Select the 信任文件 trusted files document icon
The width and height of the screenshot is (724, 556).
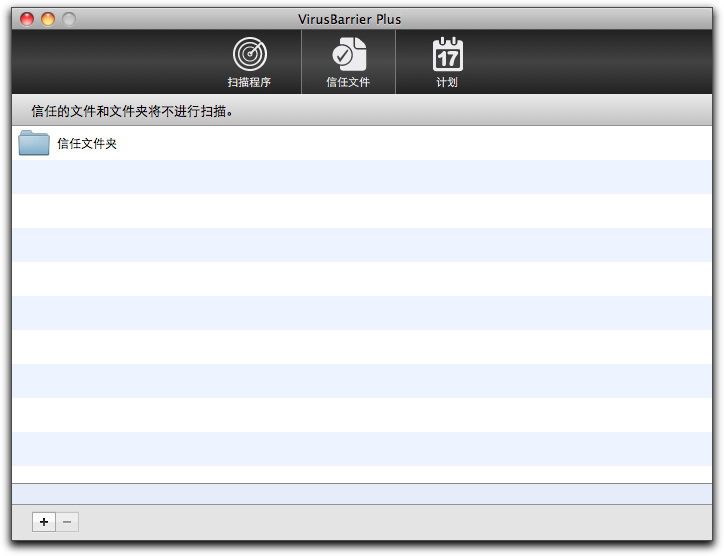point(349,54)
